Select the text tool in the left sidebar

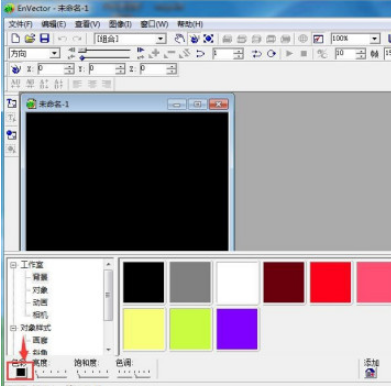coord(11,118)
